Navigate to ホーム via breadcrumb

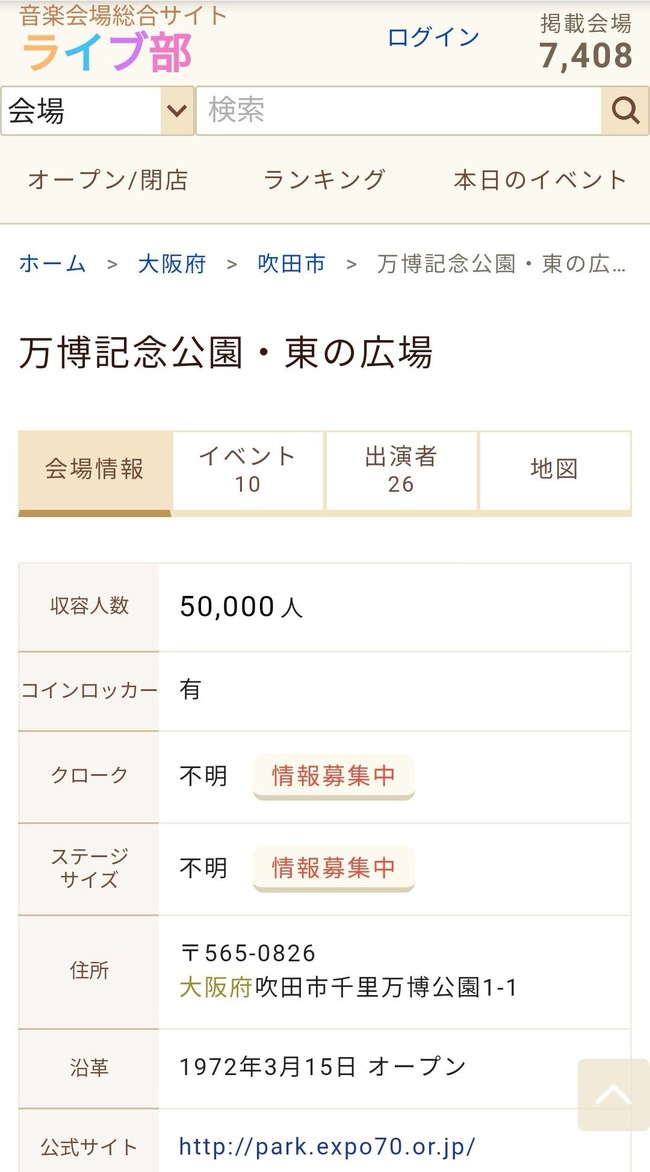(x=52, y=263)
